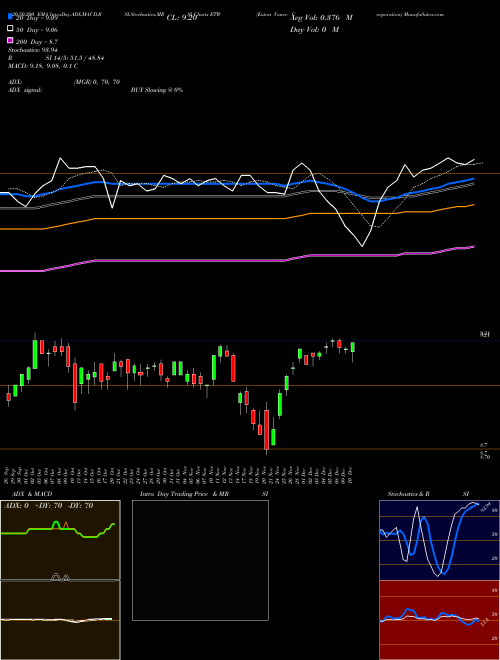Click the '(MGR) 0, 70, 70' ADX values
The width and height of the screenshot is (500, 660).
(97, 82)
